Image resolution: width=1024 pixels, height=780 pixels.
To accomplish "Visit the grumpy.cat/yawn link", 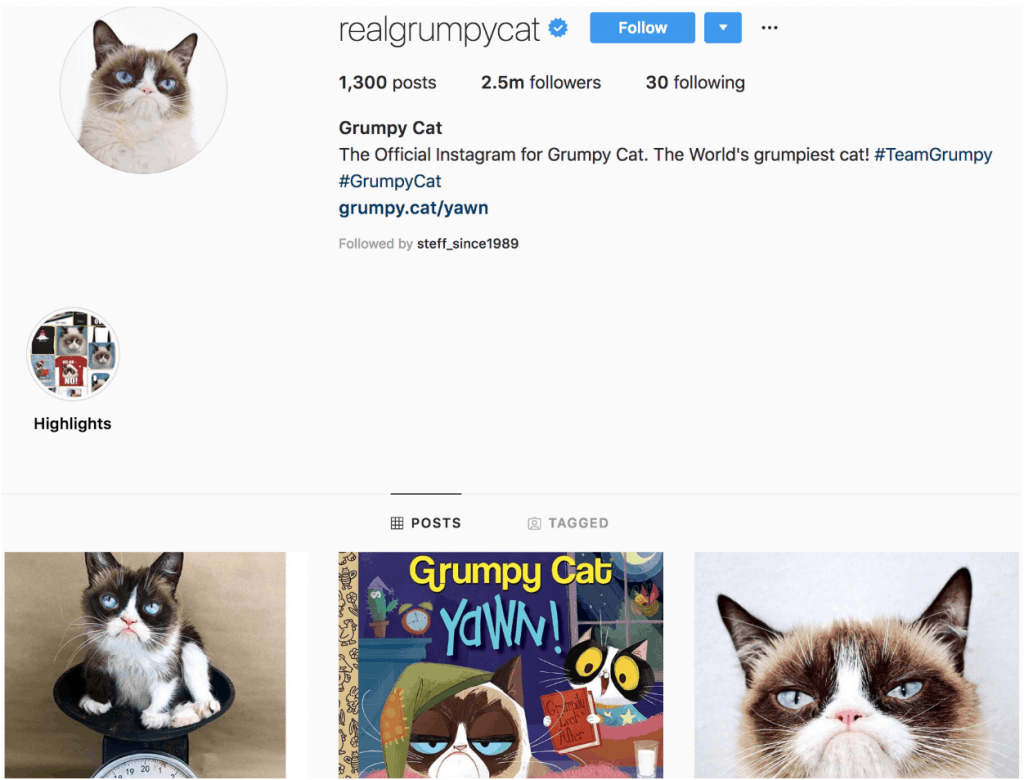I will pyautogui.click(x=413, y=208).
